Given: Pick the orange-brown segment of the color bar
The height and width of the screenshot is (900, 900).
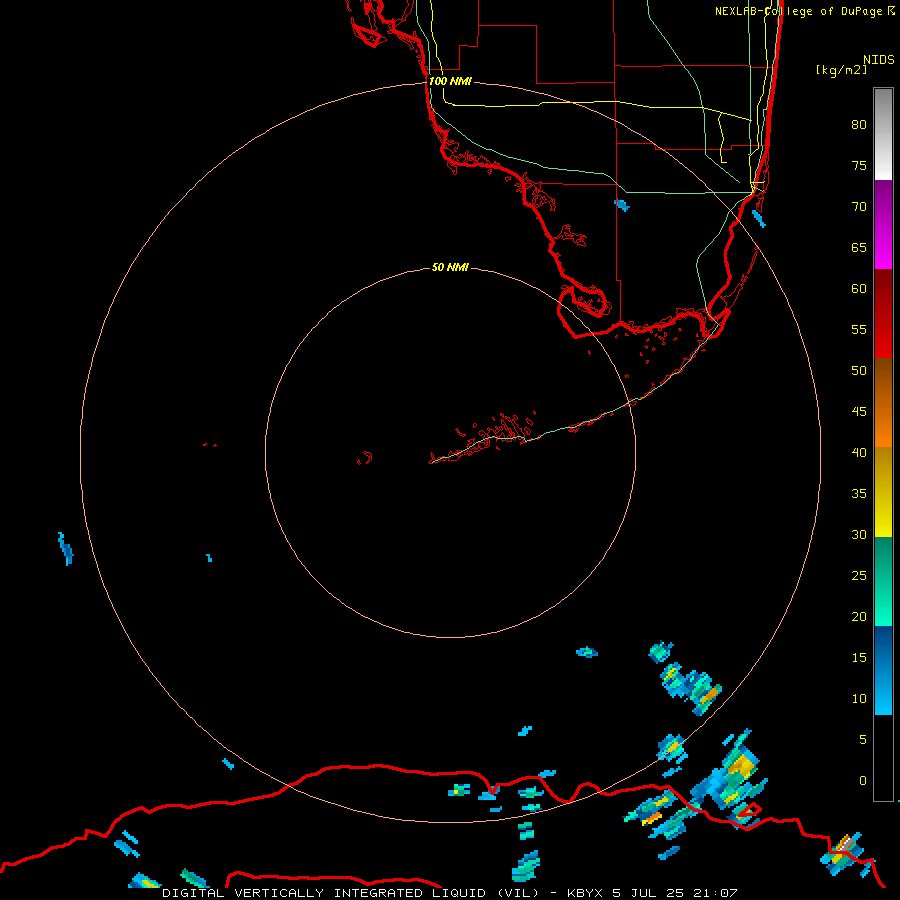Looking at the screenshot, I should click(883, 402).
